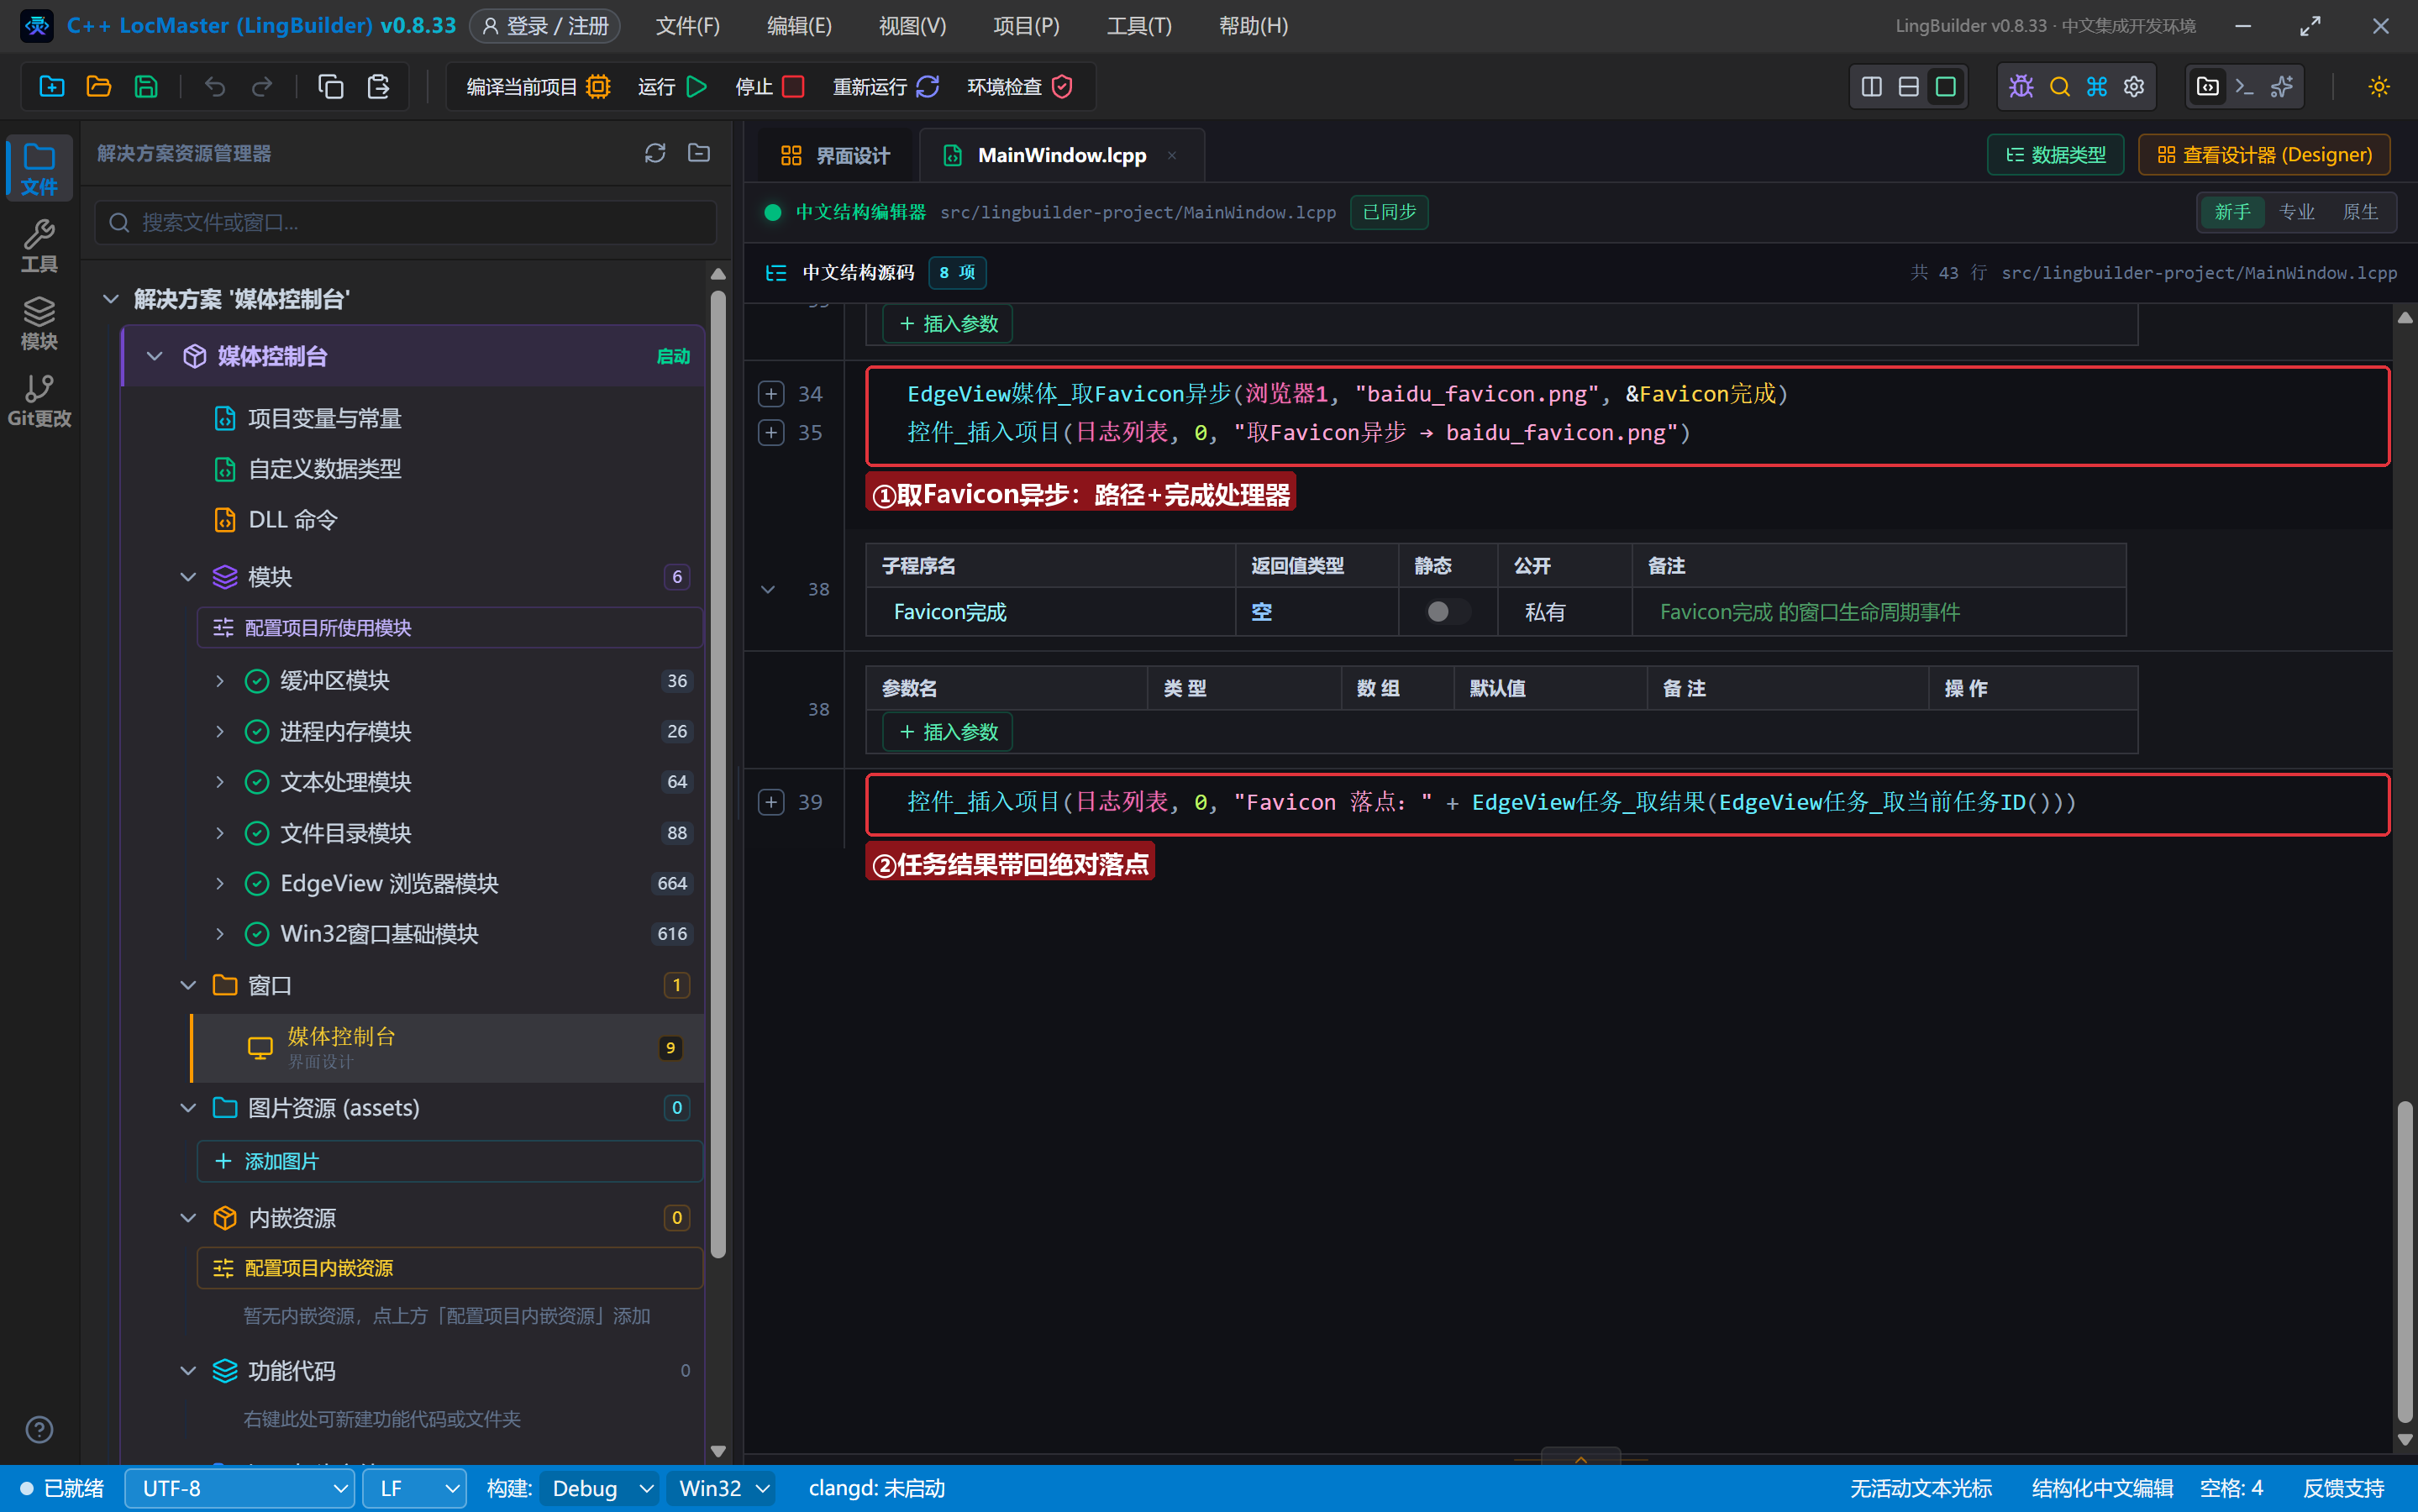The height and width of the screenshot is (1512, 2418).
Task: Click the redo arrow icon
Action: (x=262, y=87)
